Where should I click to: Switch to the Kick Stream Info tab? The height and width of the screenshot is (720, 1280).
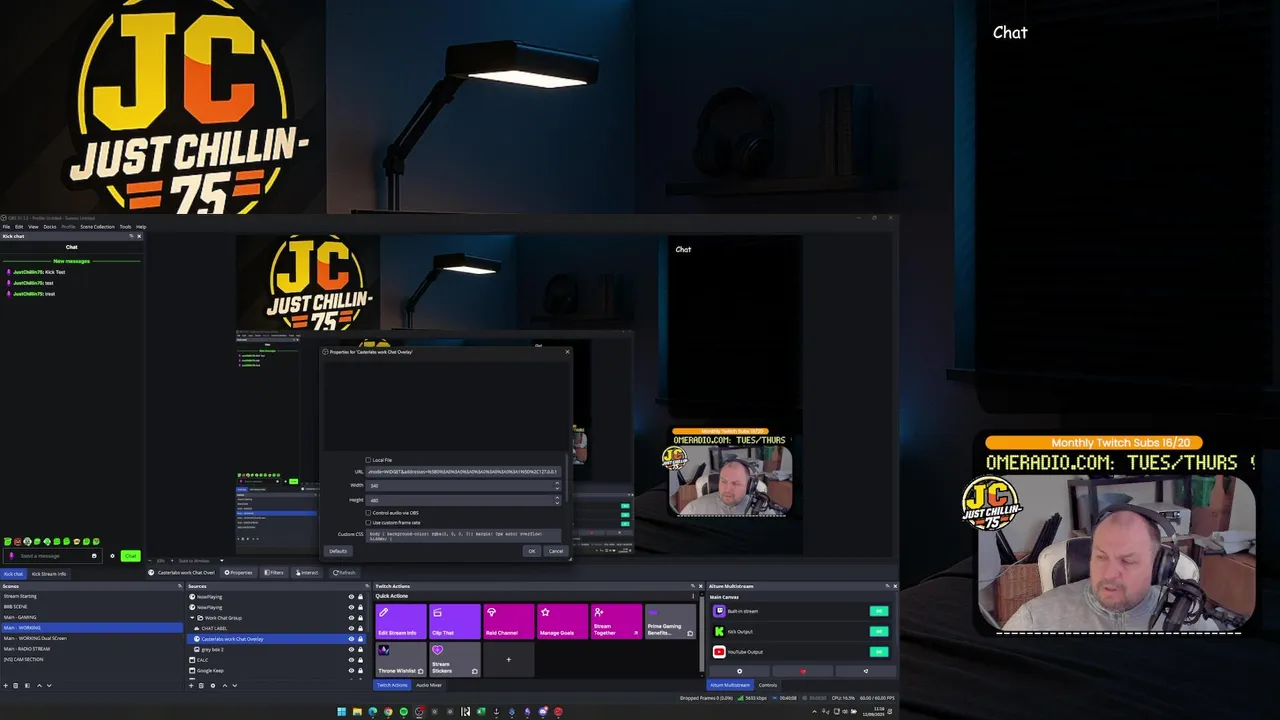[x=49, y=574]
